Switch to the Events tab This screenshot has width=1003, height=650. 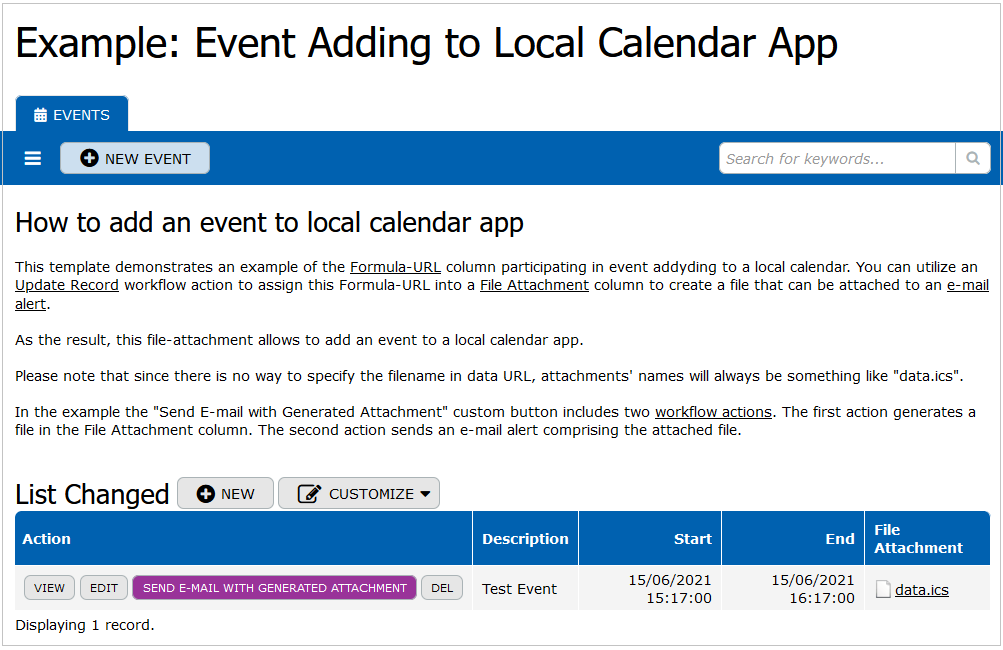pos(72,115)
